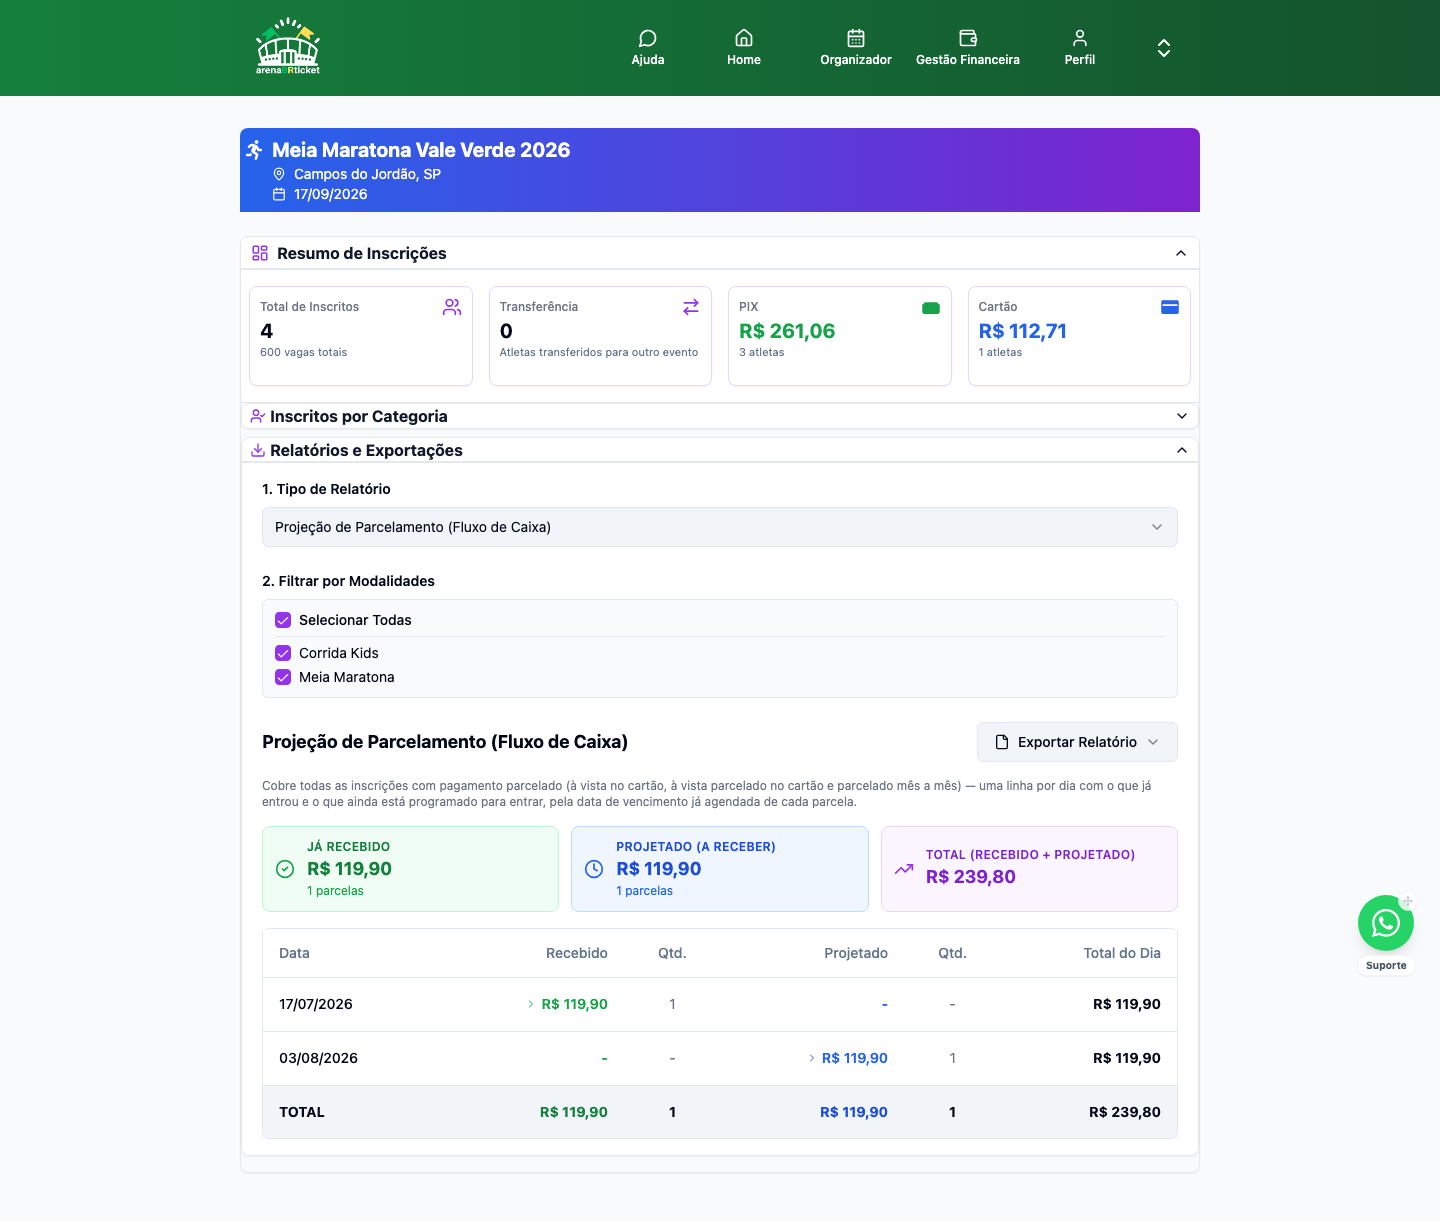
Task: Click the Suporte label under WhatsApp
Action: tap(1386, 966)
